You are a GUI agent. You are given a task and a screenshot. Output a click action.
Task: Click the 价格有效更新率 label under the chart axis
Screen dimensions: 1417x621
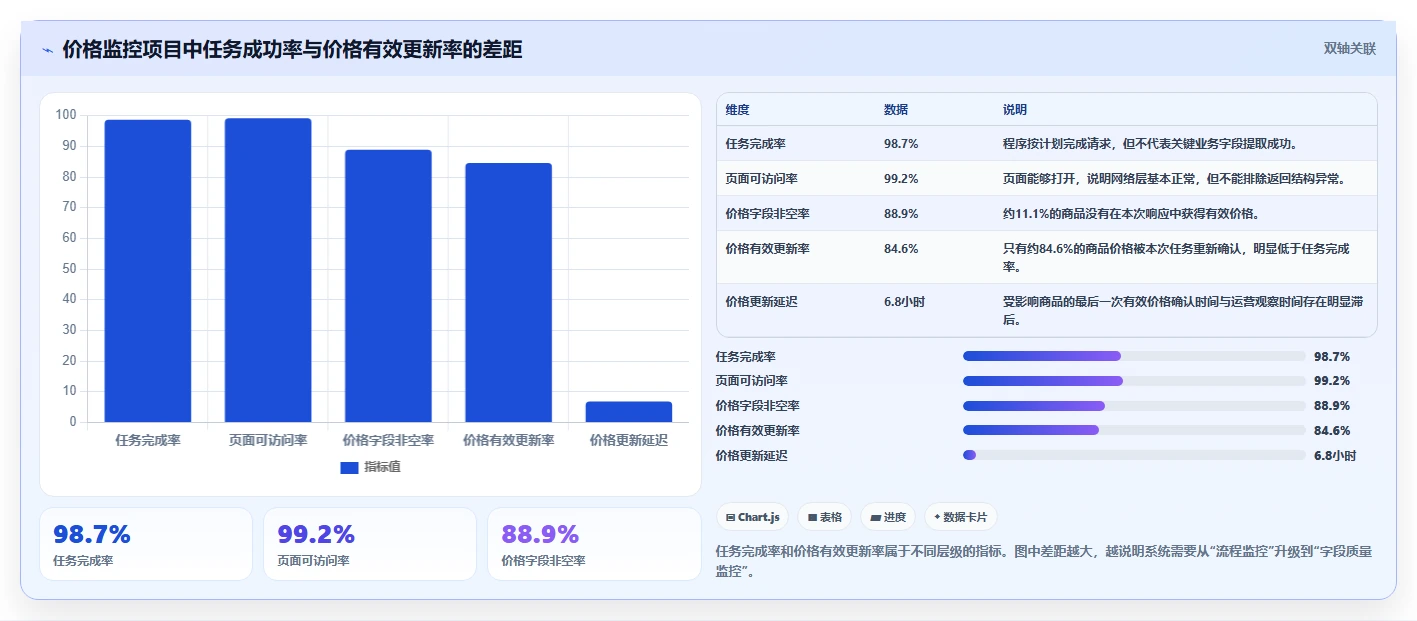[508, 440]
